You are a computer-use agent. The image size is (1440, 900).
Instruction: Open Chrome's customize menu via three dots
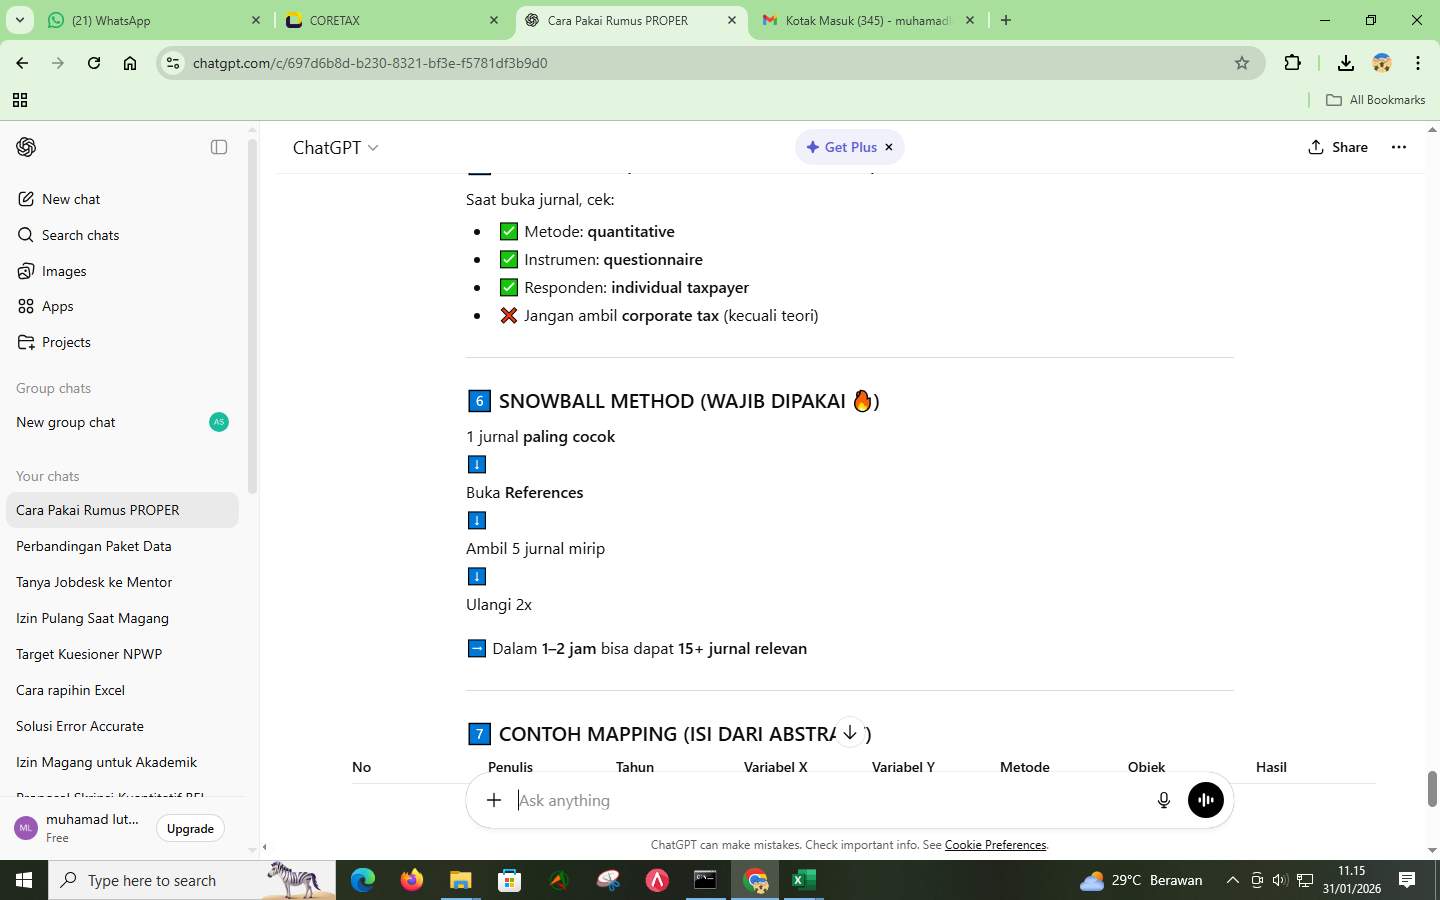click(1419, 62)
